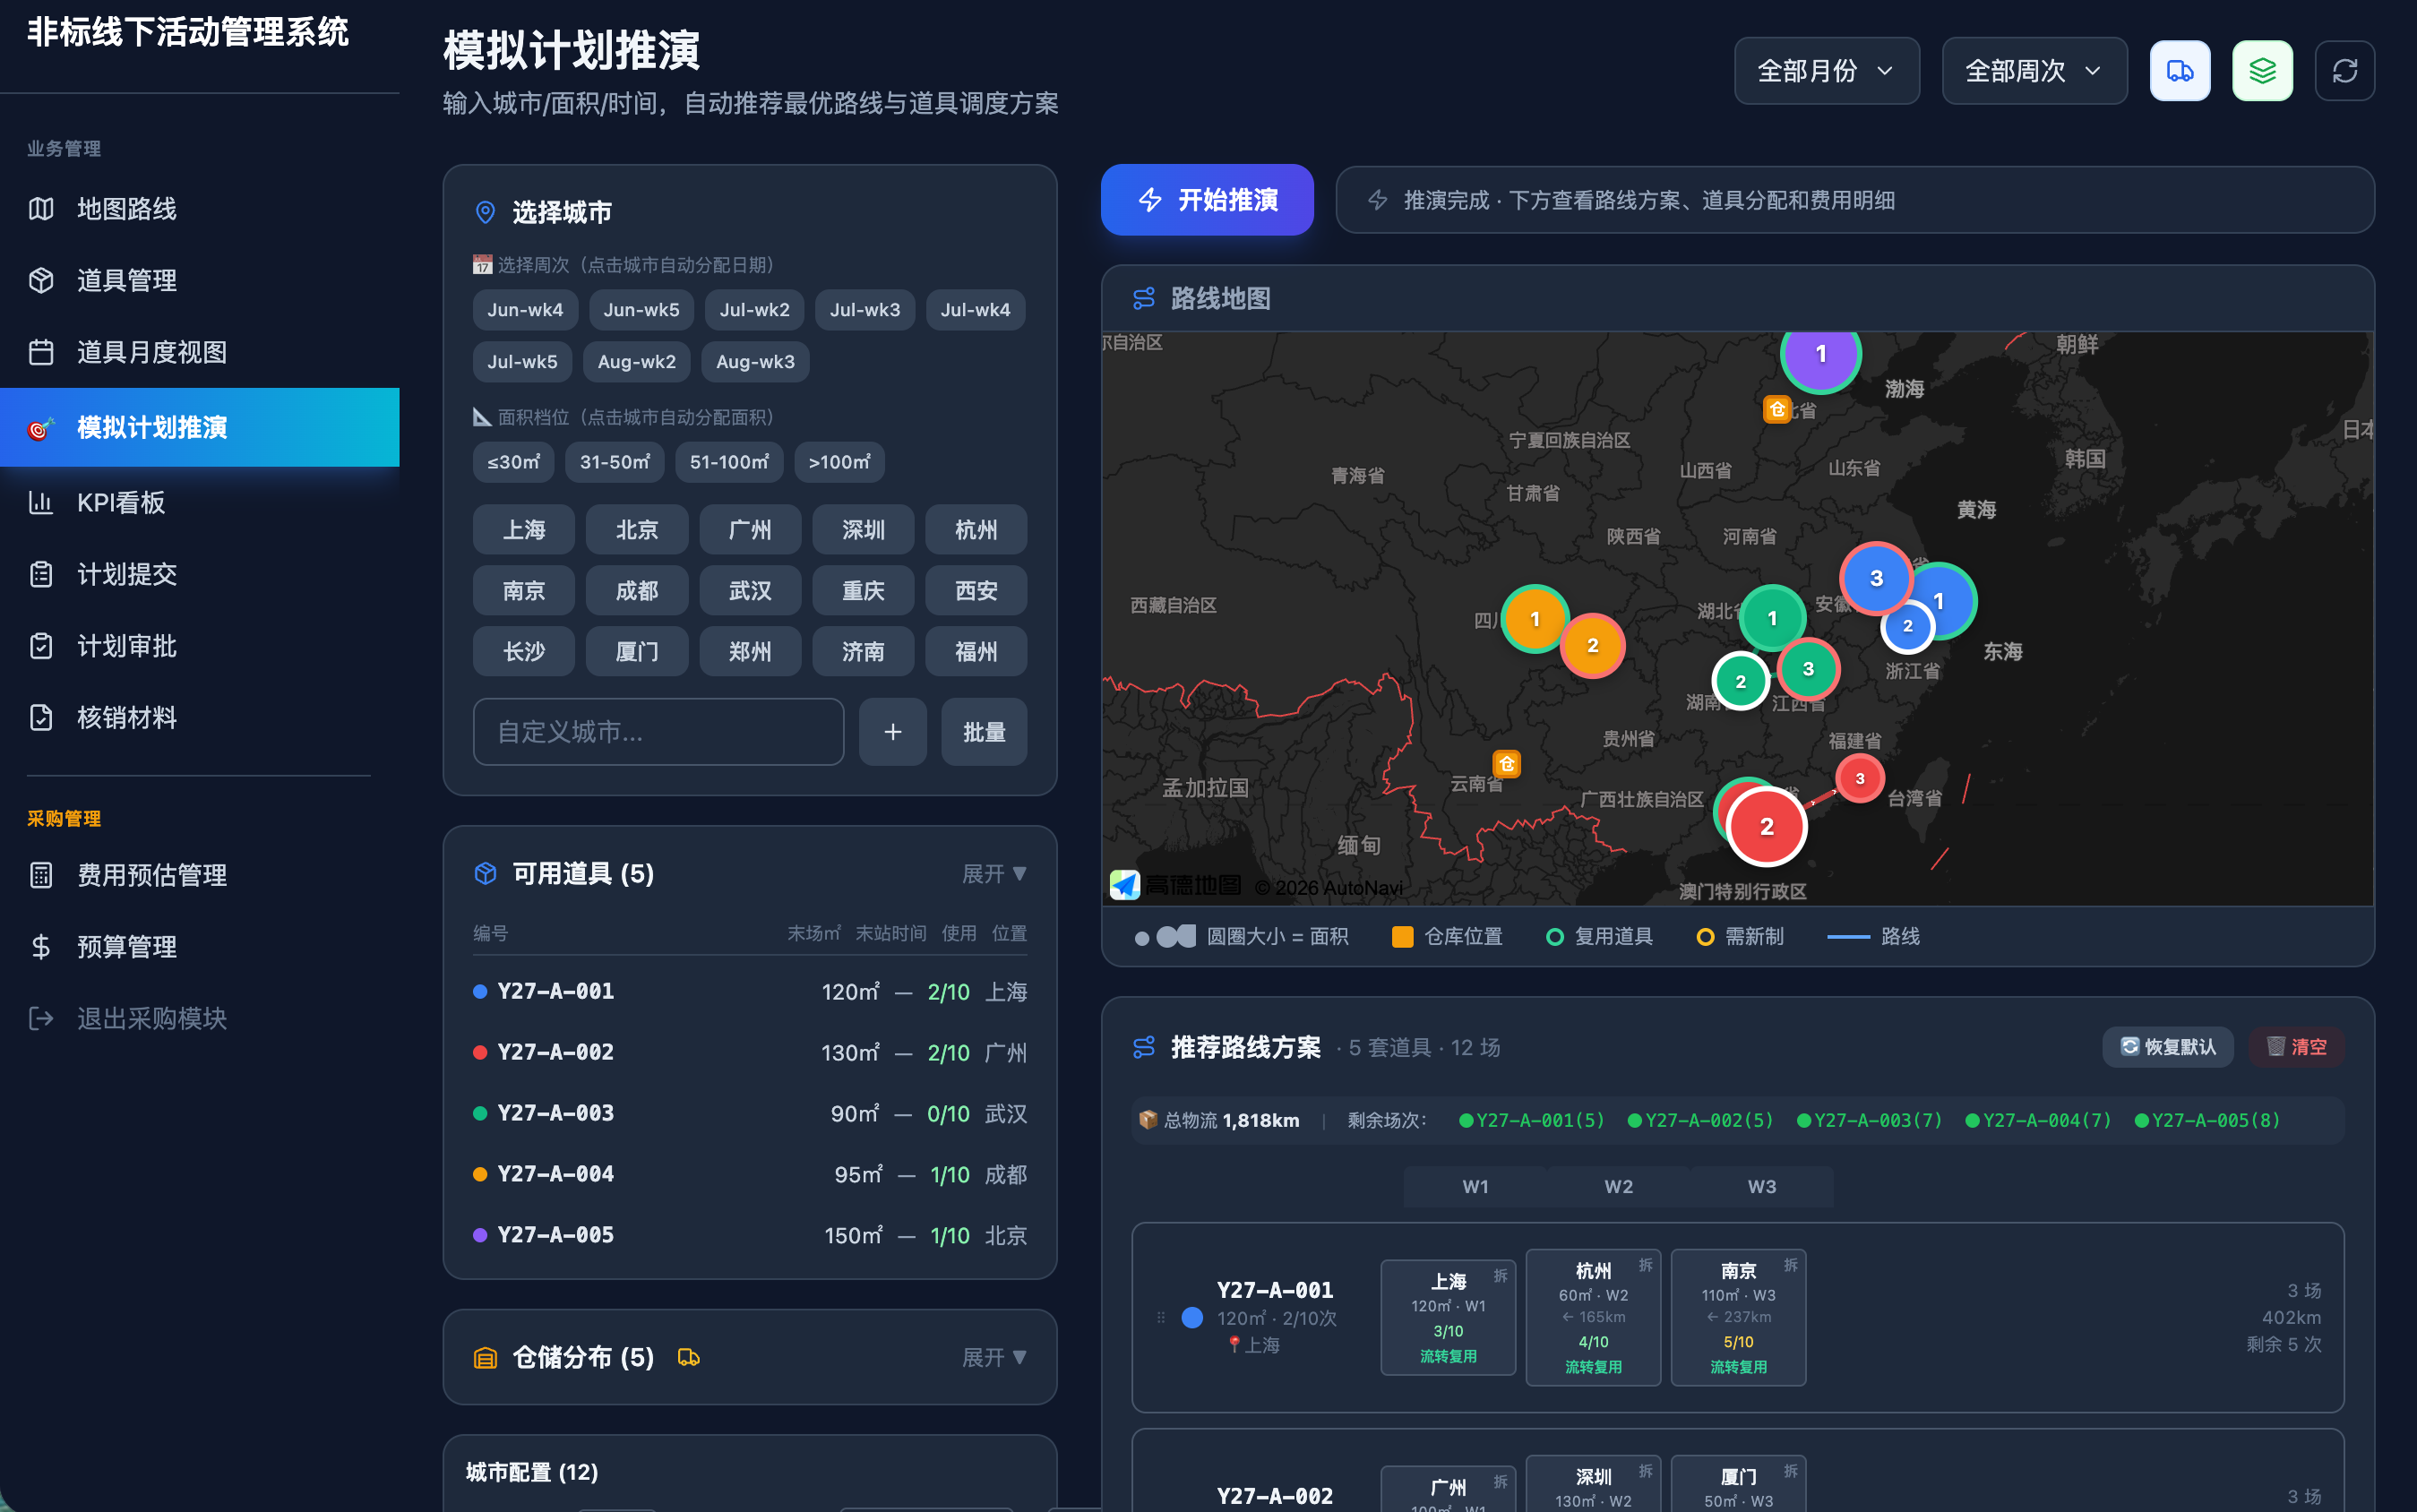Screen dimensions: 2417x1512
Task: Switch to the W1 week tab
Action: [x=1475, y=1186]
